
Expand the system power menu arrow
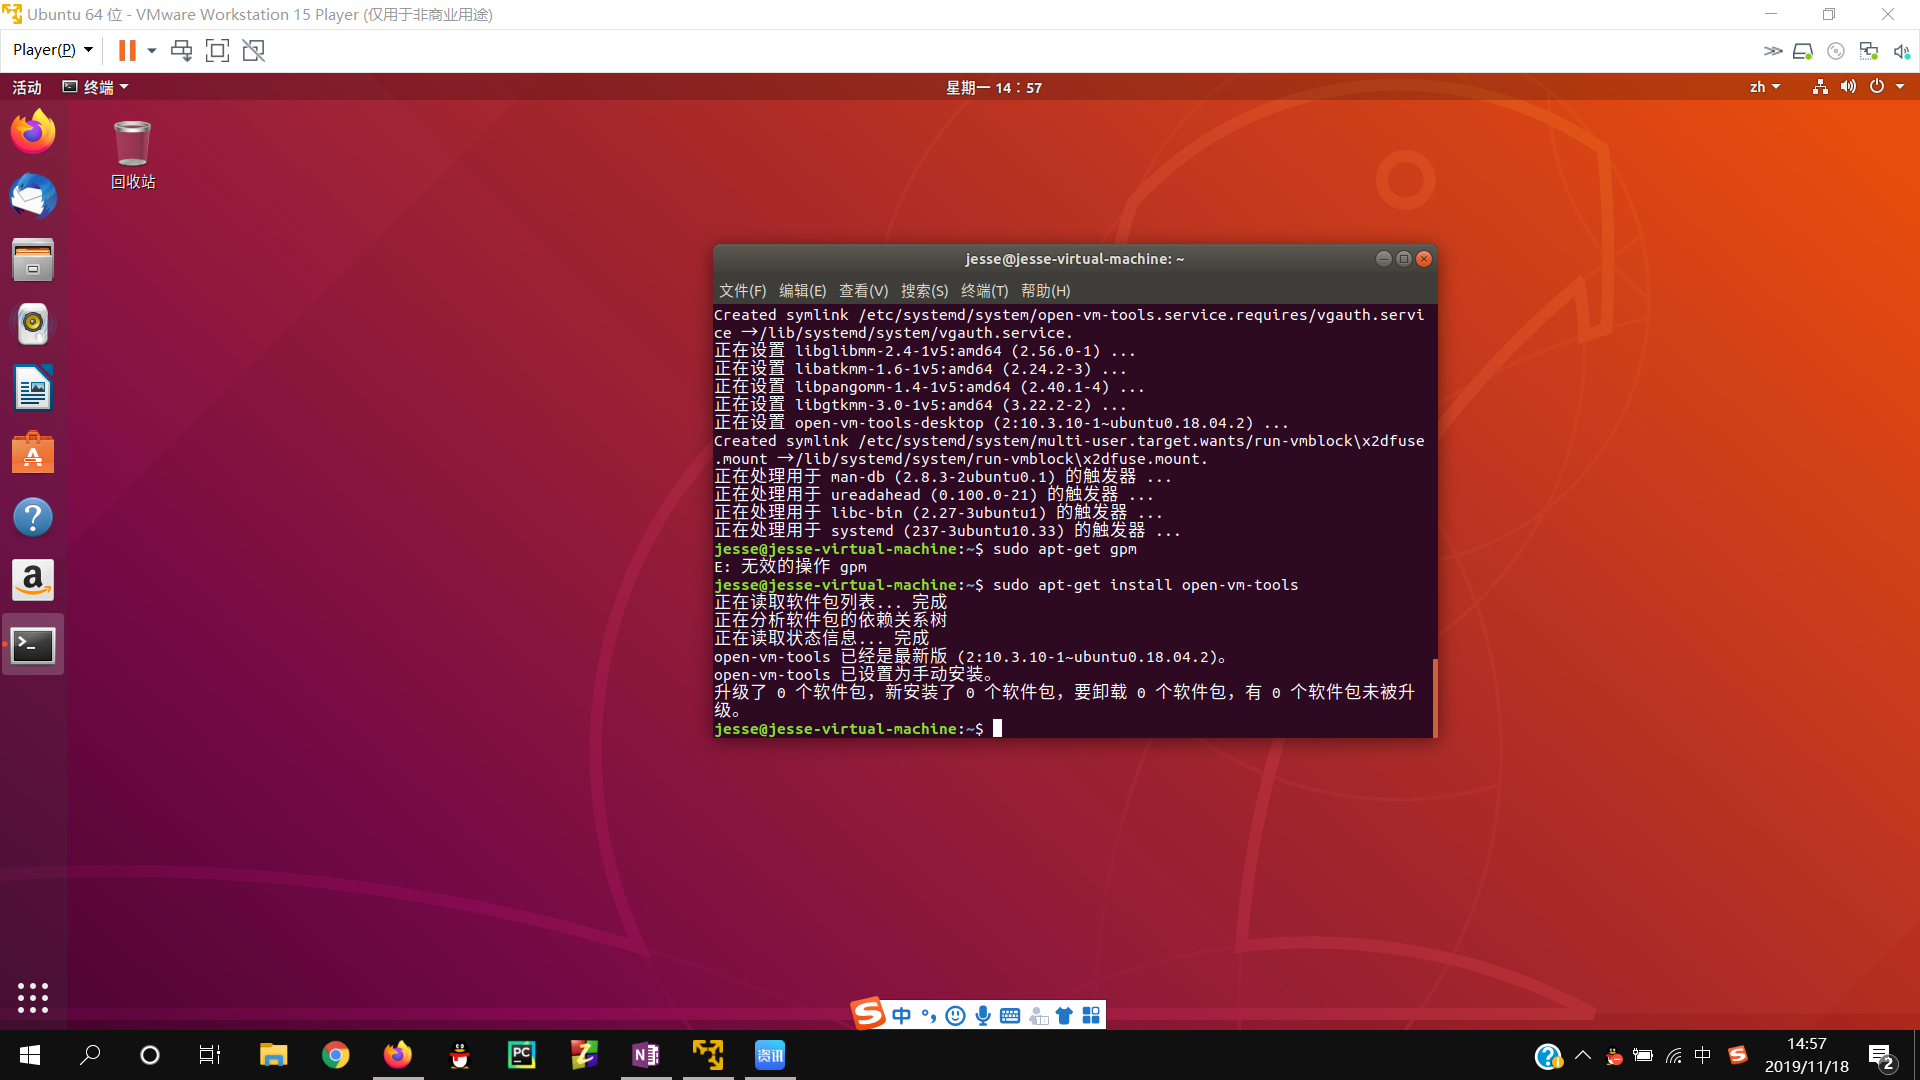coord(1899,87)
